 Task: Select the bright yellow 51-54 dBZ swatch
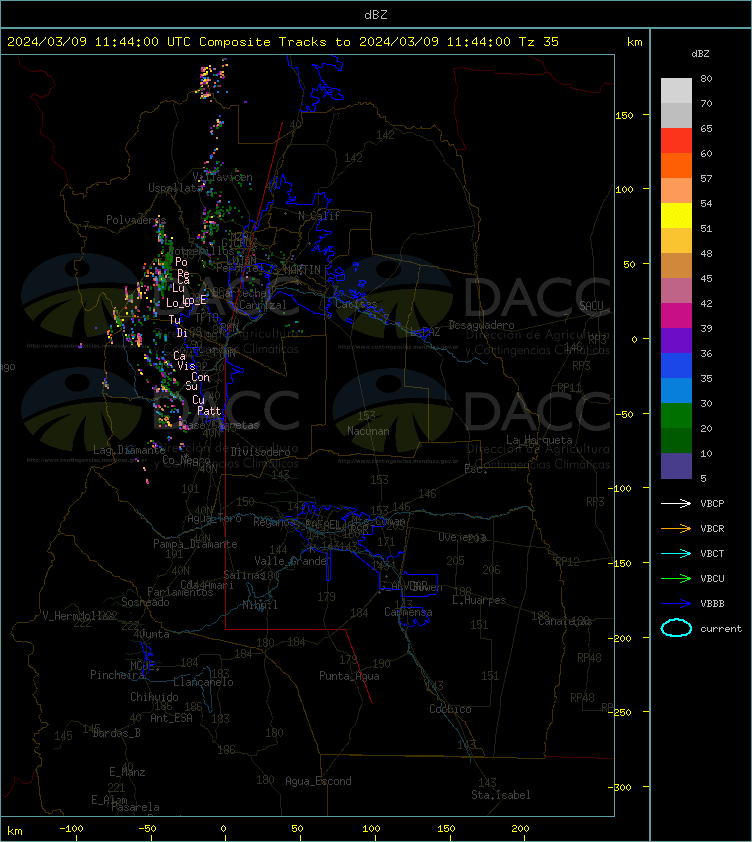676,216
